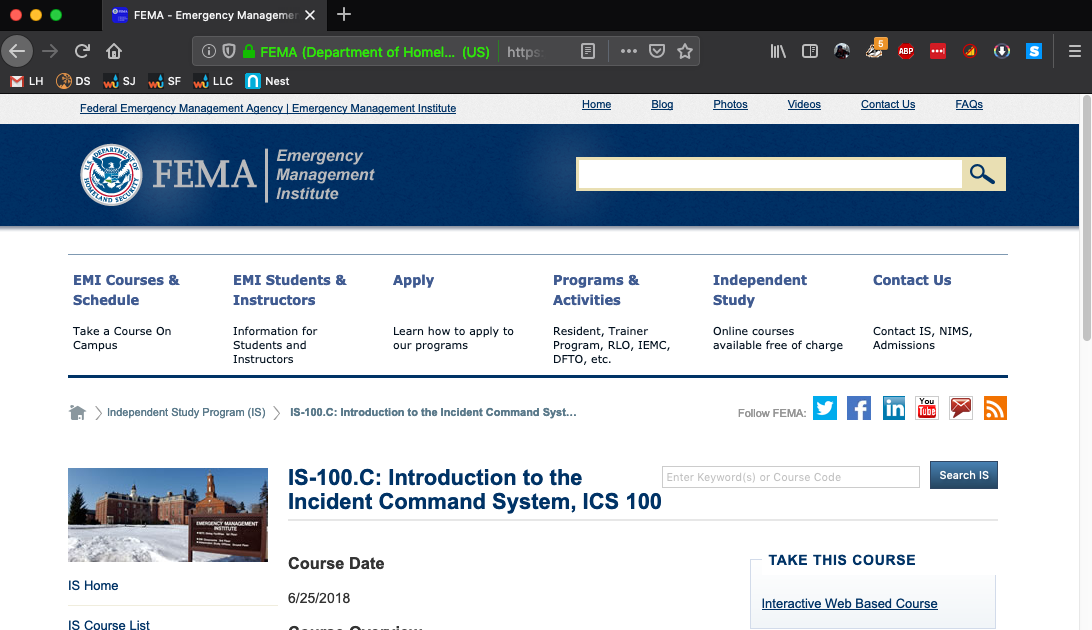Image resolution: width=1092 pixels, height=630 pixels.
Task: Open the Independent Study menu
Action: (759, 290)
